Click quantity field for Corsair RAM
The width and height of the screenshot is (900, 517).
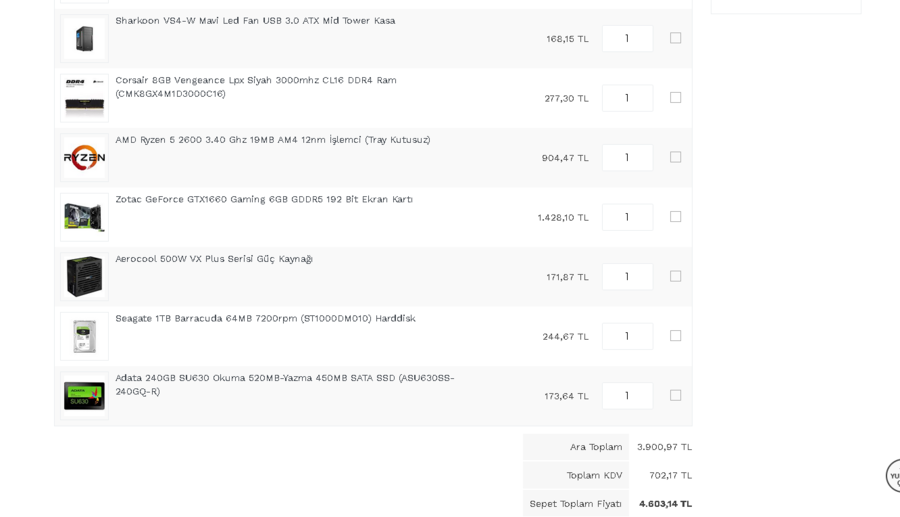coord(627,98)
